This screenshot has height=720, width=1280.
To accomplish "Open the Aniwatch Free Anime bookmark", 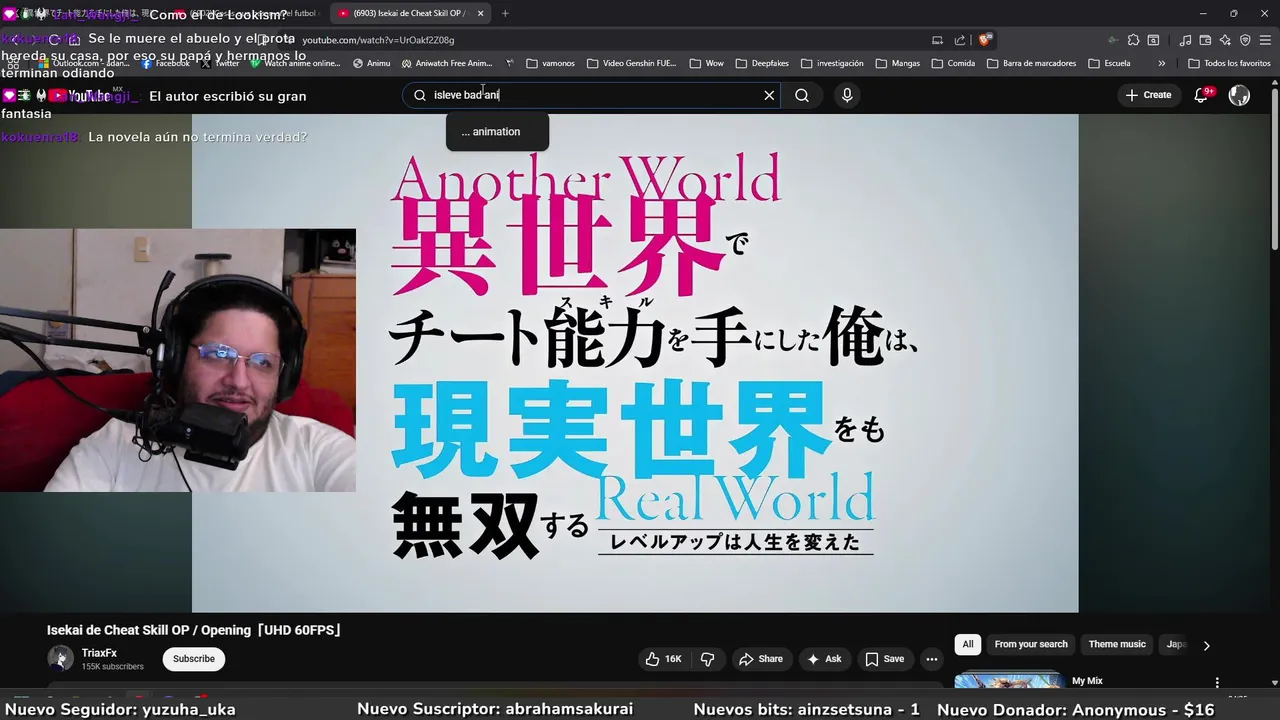I will (447, 63).
